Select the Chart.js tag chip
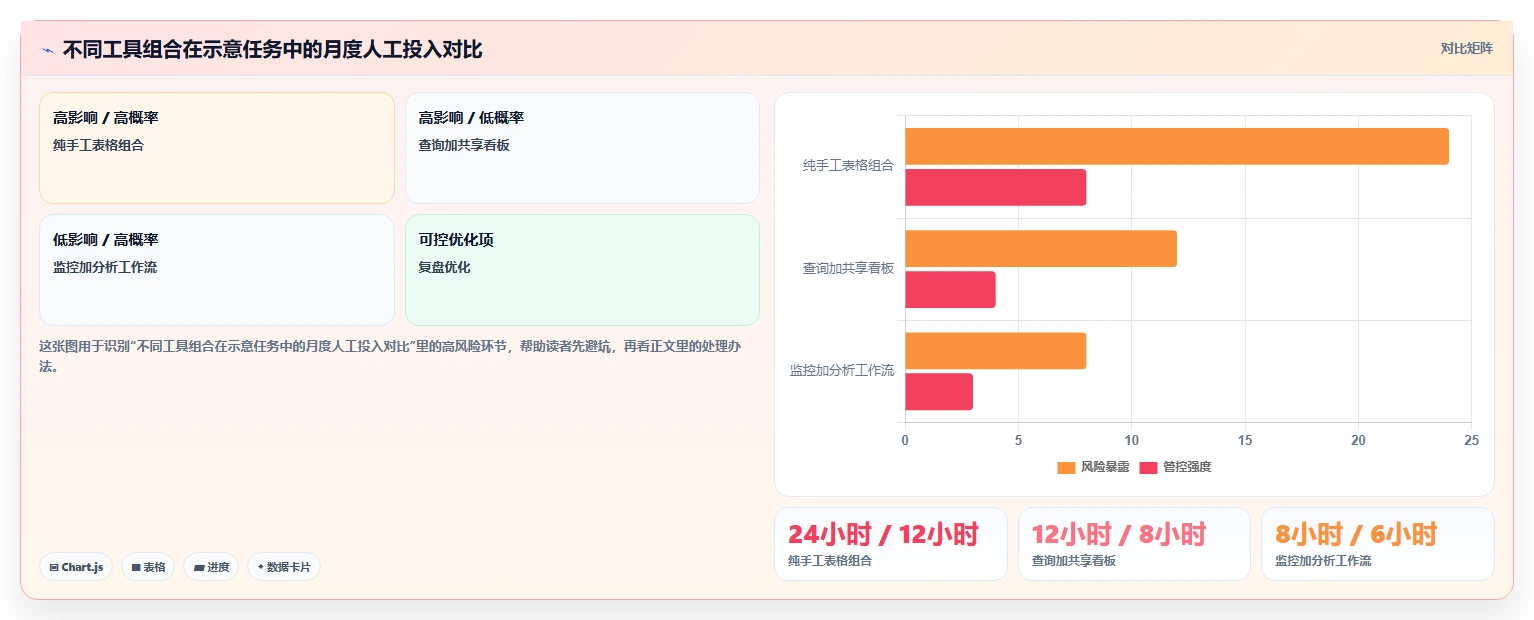This screenshot has height=620, width=1534. (76, 567)
